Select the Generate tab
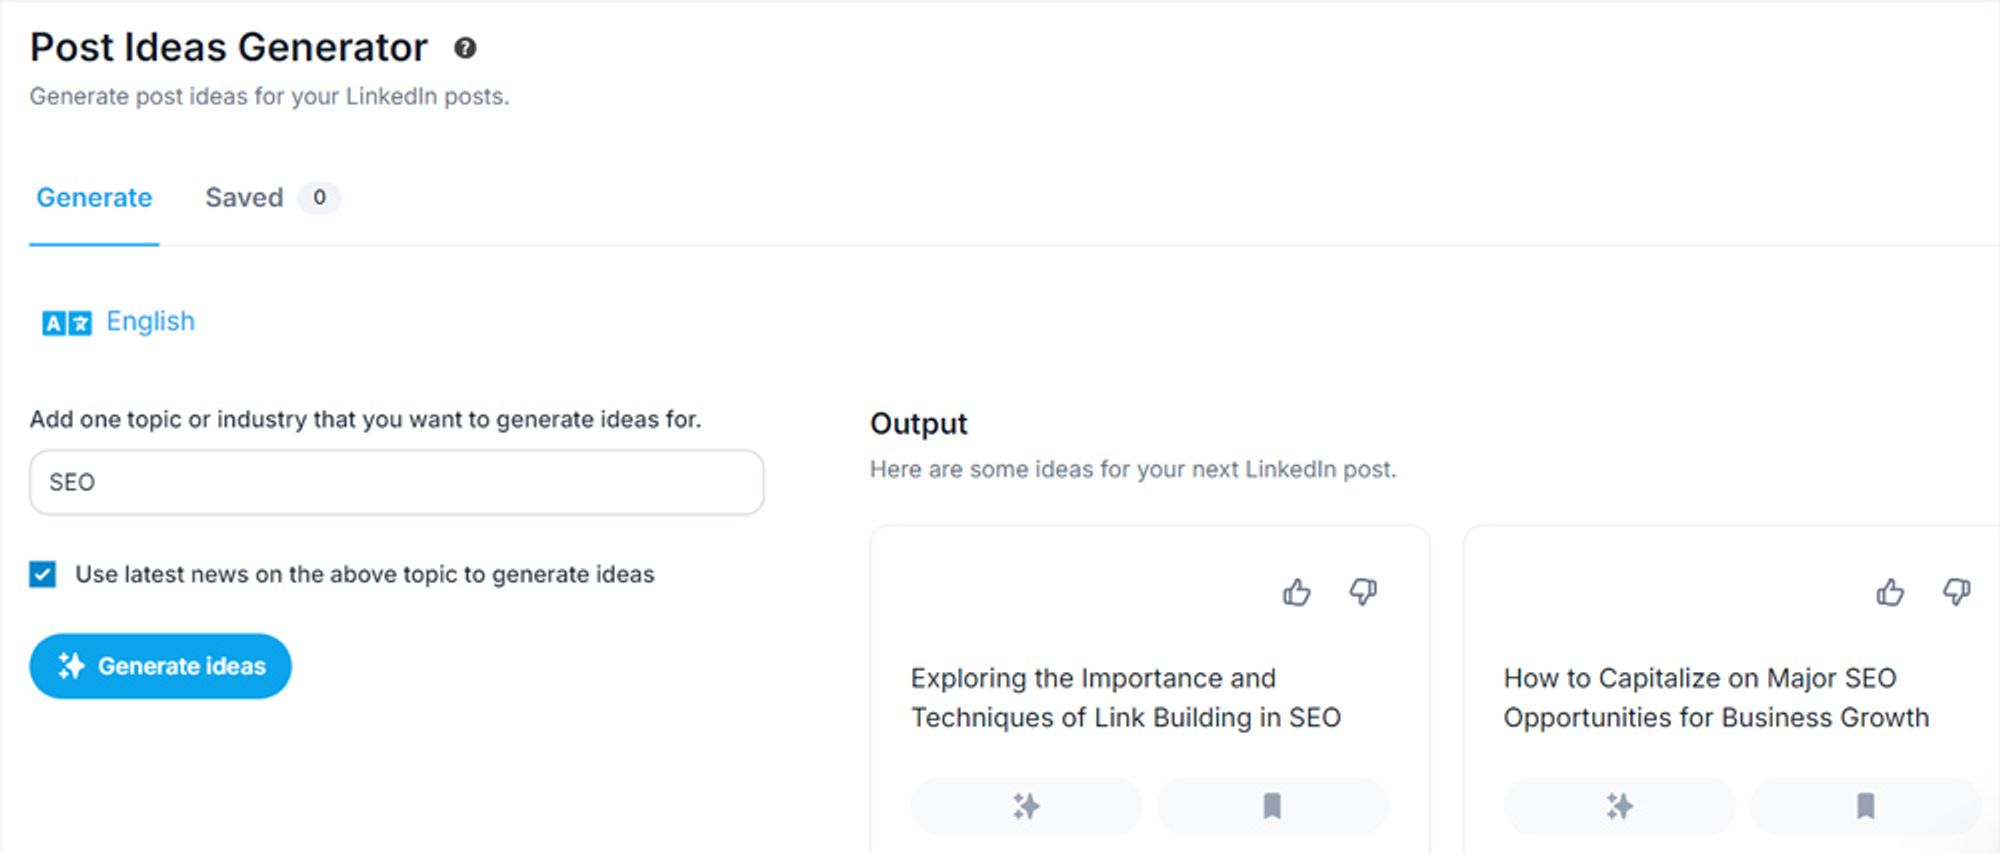Viewport: 2000px width, 854px height. coord(94,198)
